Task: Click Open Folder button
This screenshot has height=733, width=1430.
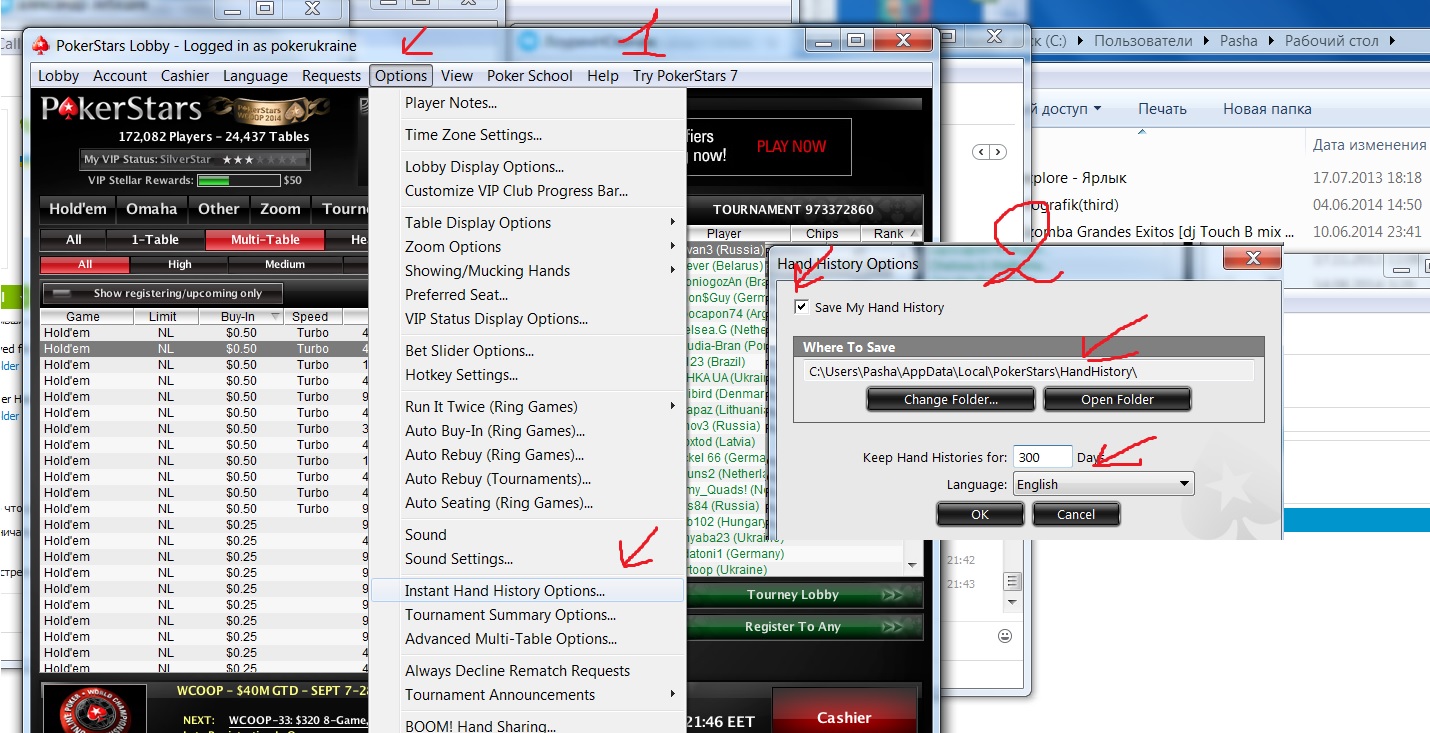Action: pos(1117,400)
